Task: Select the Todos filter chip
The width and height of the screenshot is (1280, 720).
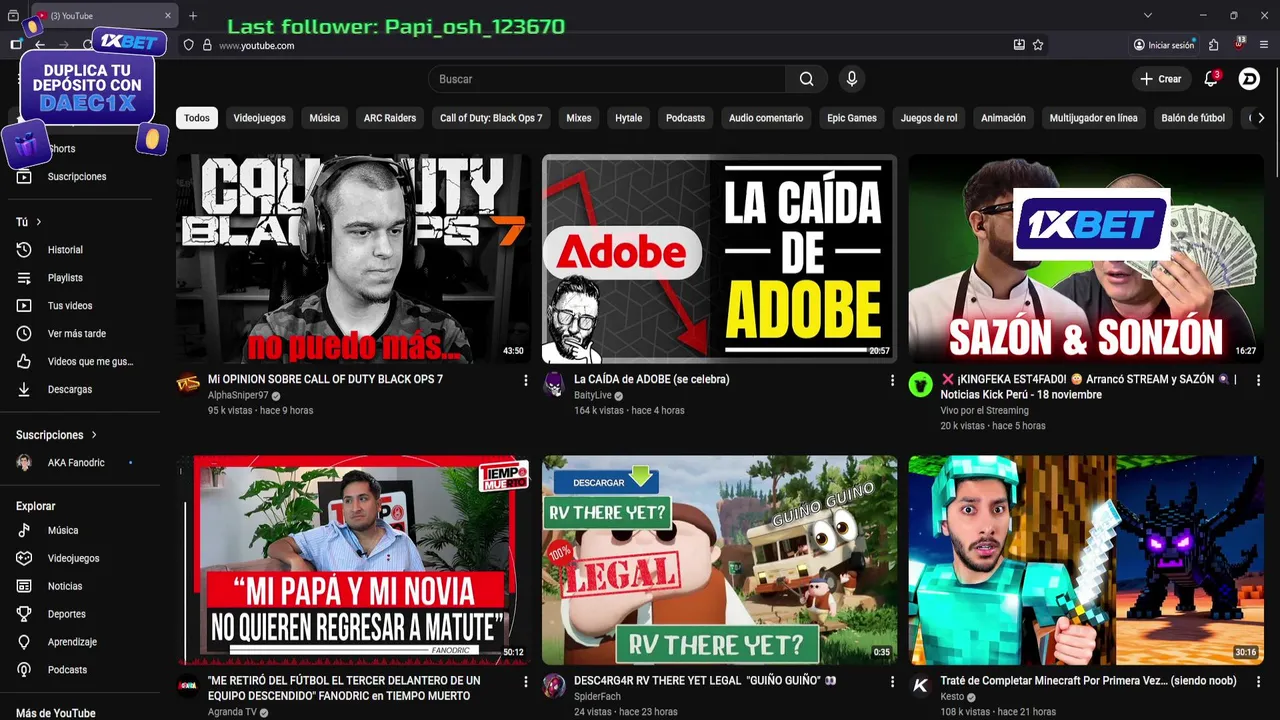Action: point(197,118)
